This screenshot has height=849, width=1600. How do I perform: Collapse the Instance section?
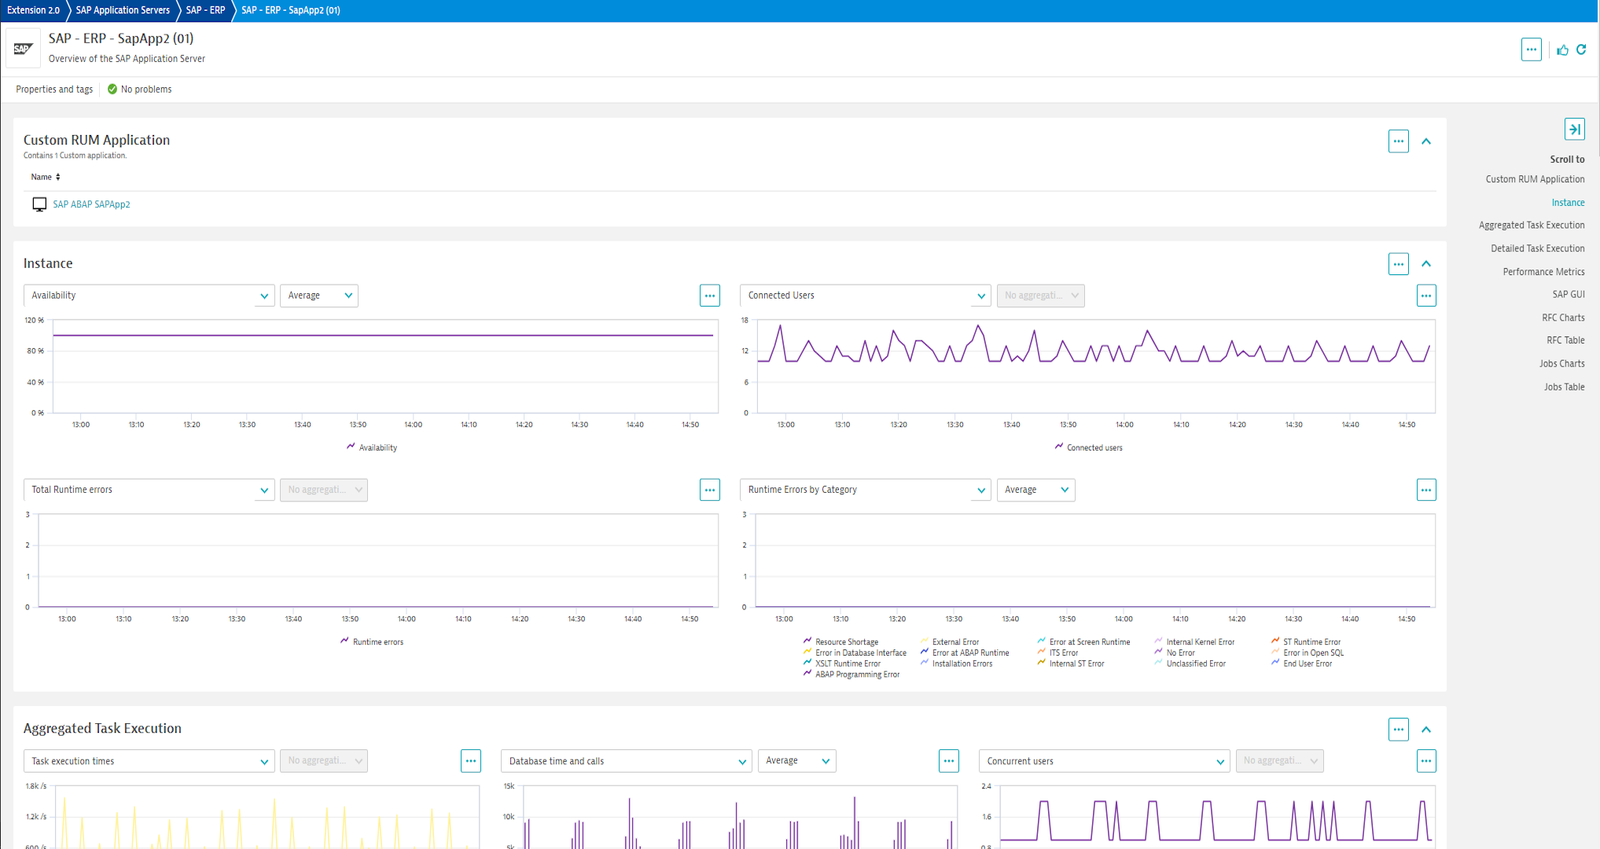(1426, 264)
